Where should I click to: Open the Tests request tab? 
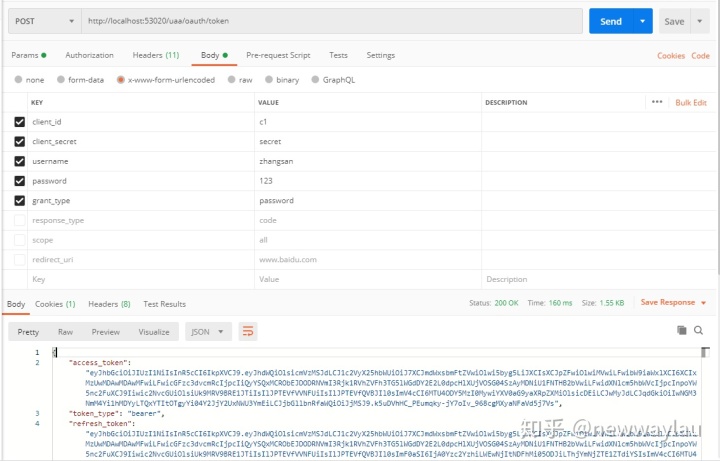tap(338, 55)
